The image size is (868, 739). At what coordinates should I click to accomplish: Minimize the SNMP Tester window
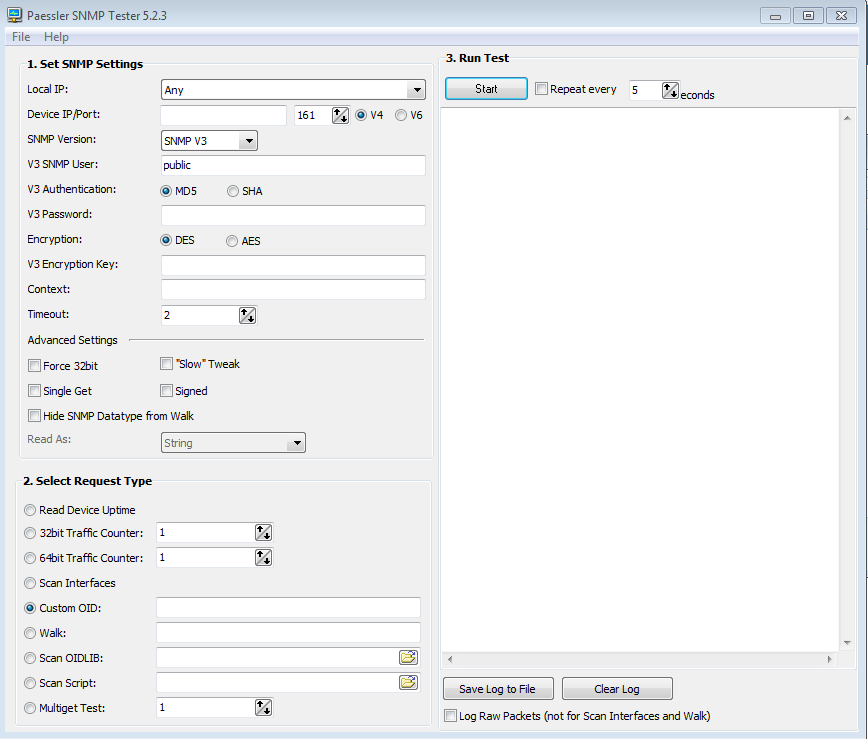point(776,15)
